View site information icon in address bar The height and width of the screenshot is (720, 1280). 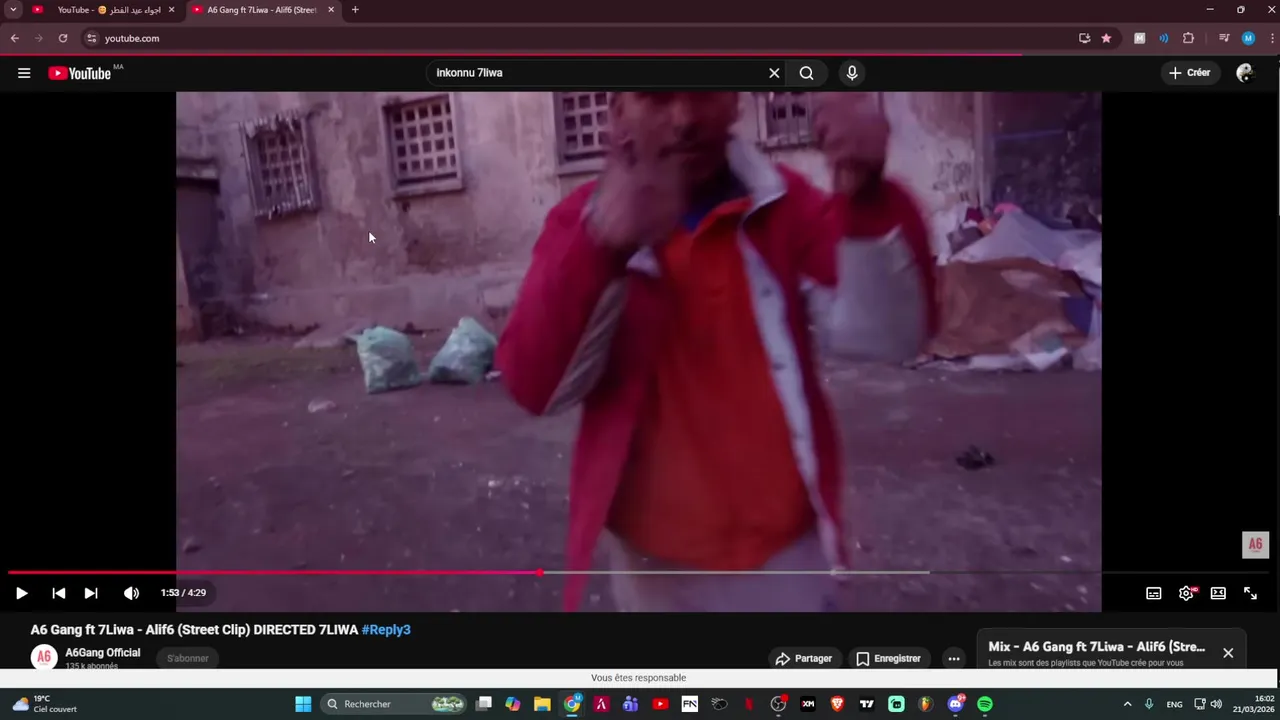click(91, 38)
